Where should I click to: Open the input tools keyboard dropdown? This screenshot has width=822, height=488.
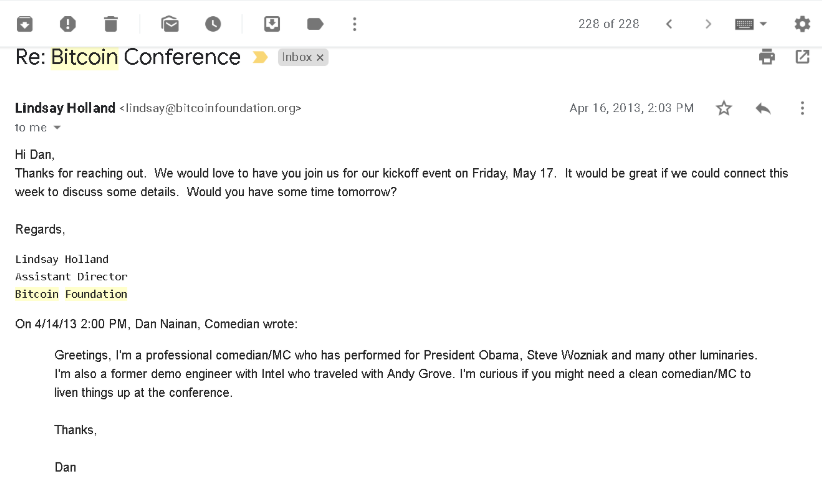click(751, 24)
